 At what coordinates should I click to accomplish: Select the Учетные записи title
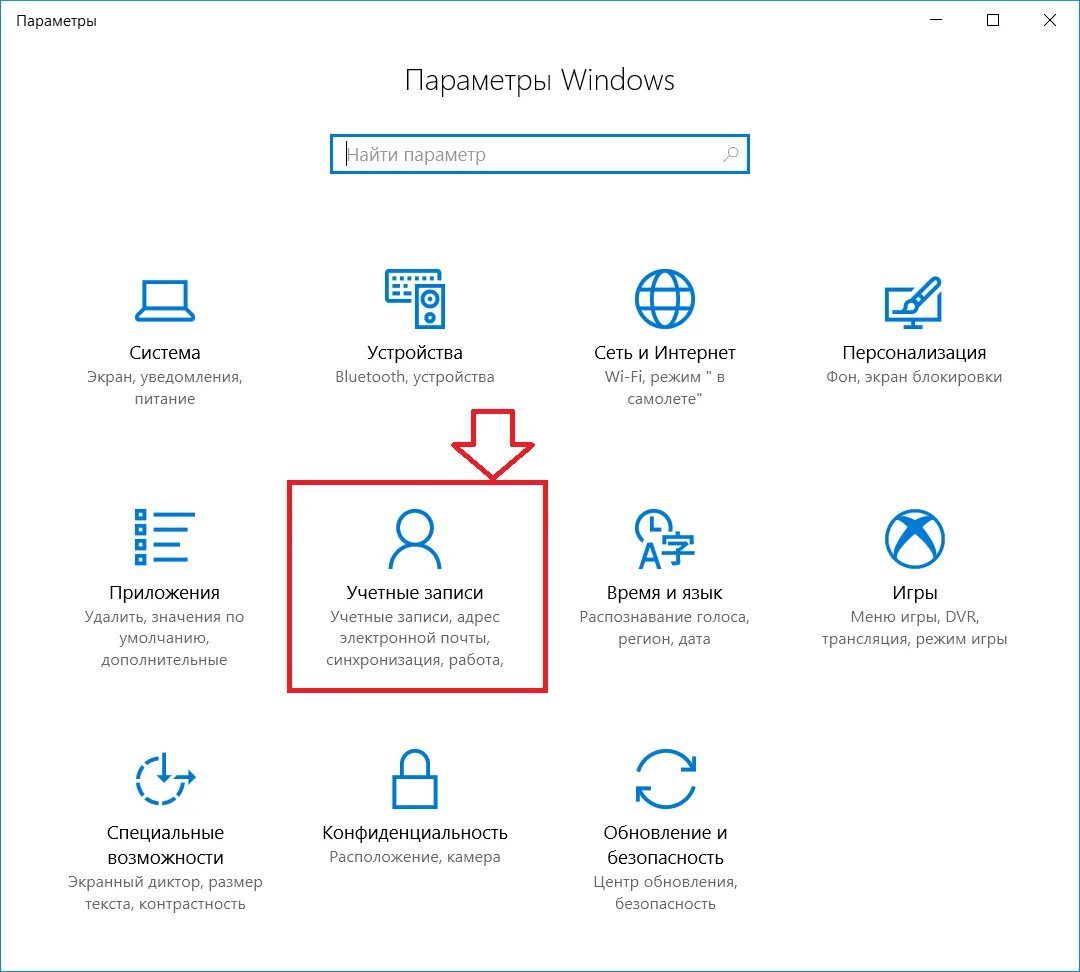point(415,592)
